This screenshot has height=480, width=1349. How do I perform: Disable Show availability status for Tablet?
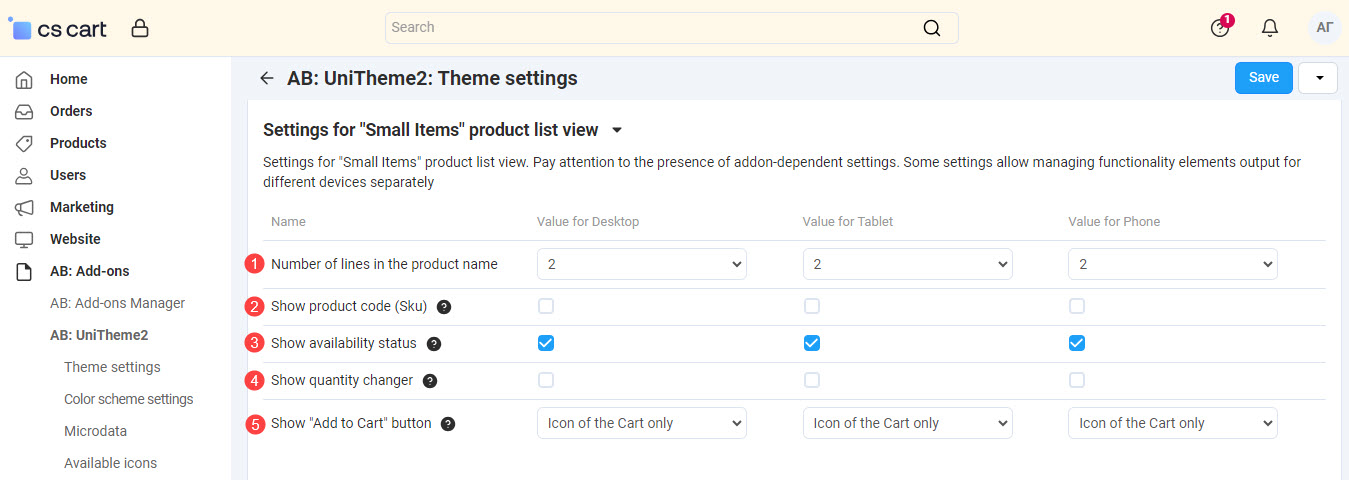click(812, 343)
